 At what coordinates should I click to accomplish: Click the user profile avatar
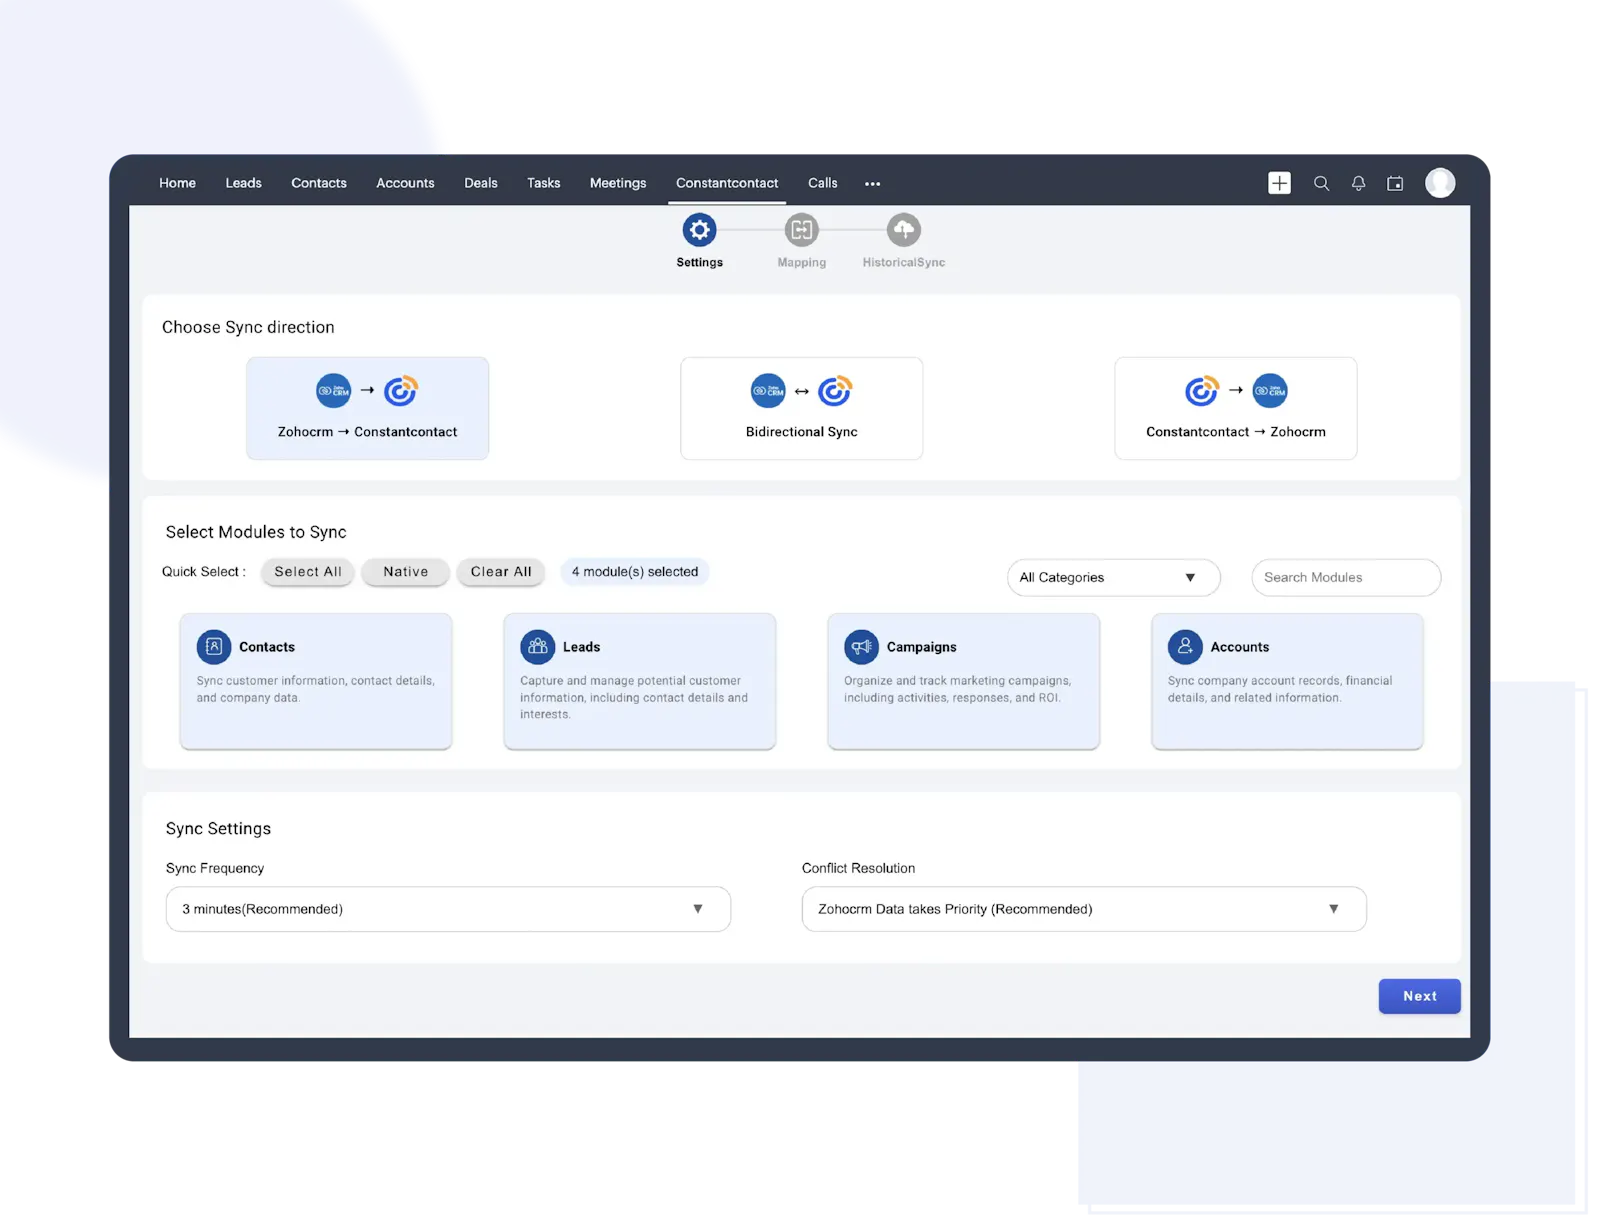1440,183
